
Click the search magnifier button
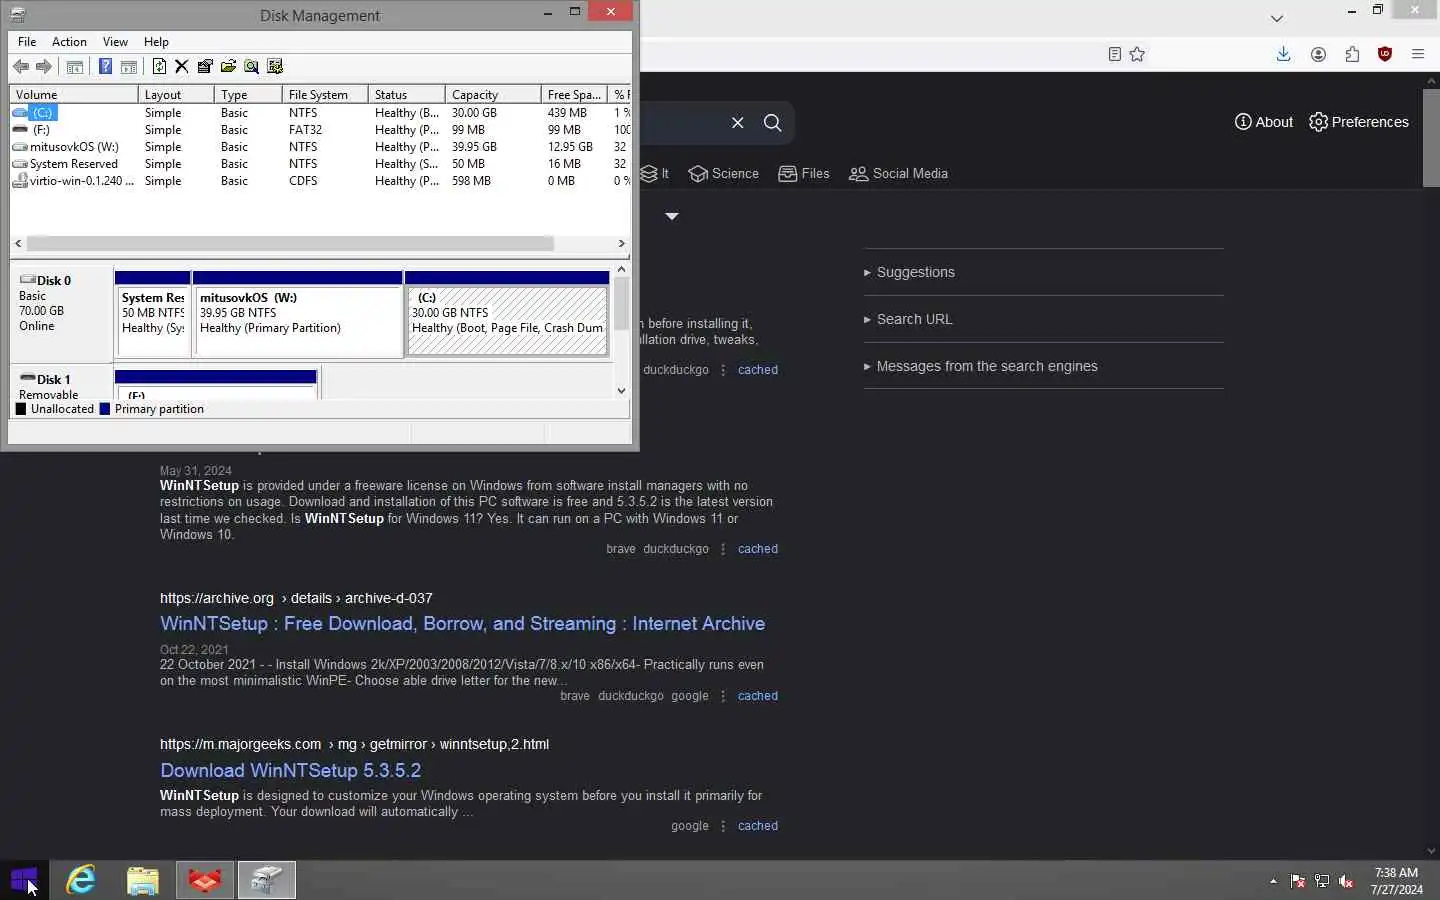coord(773,122)
